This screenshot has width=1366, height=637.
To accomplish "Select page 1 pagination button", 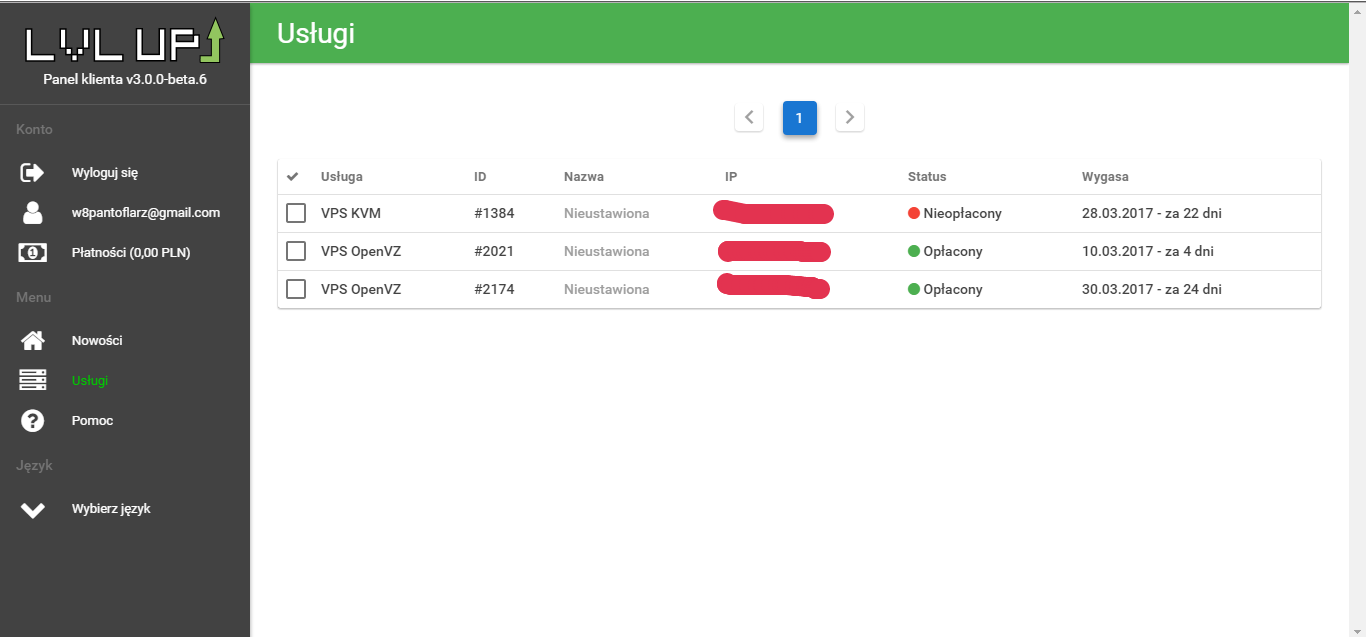I will click(799, 118).
